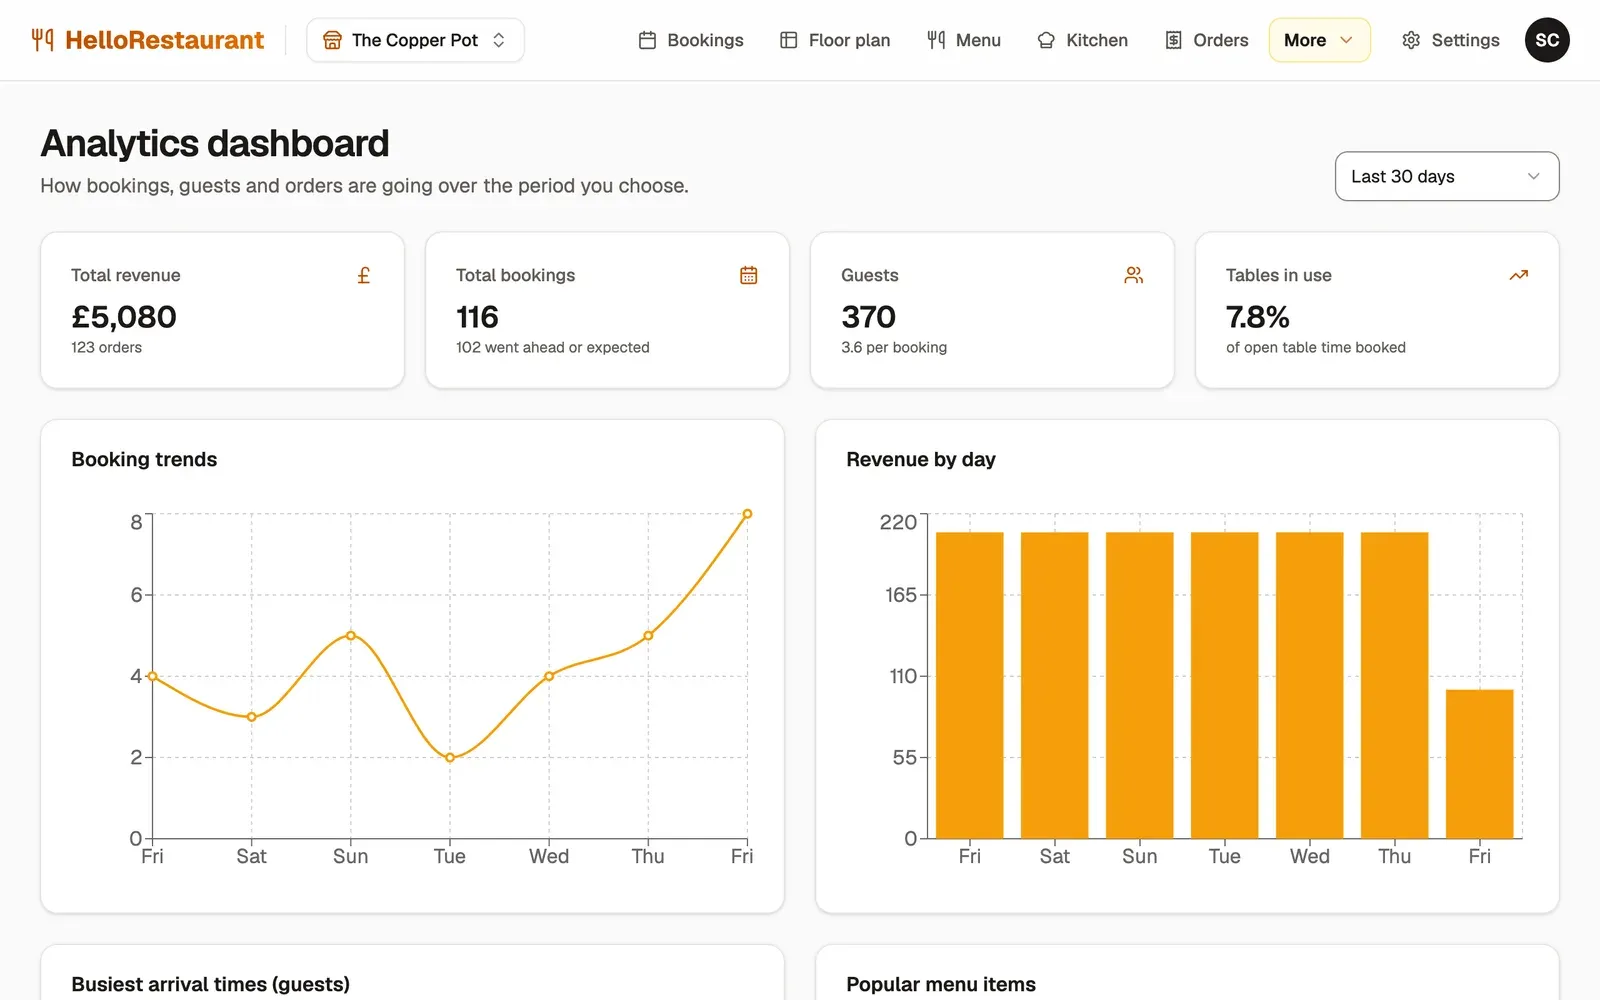Click the £5,080 total revenue value
The image size is (1600, 1000).
click(124, 317)
